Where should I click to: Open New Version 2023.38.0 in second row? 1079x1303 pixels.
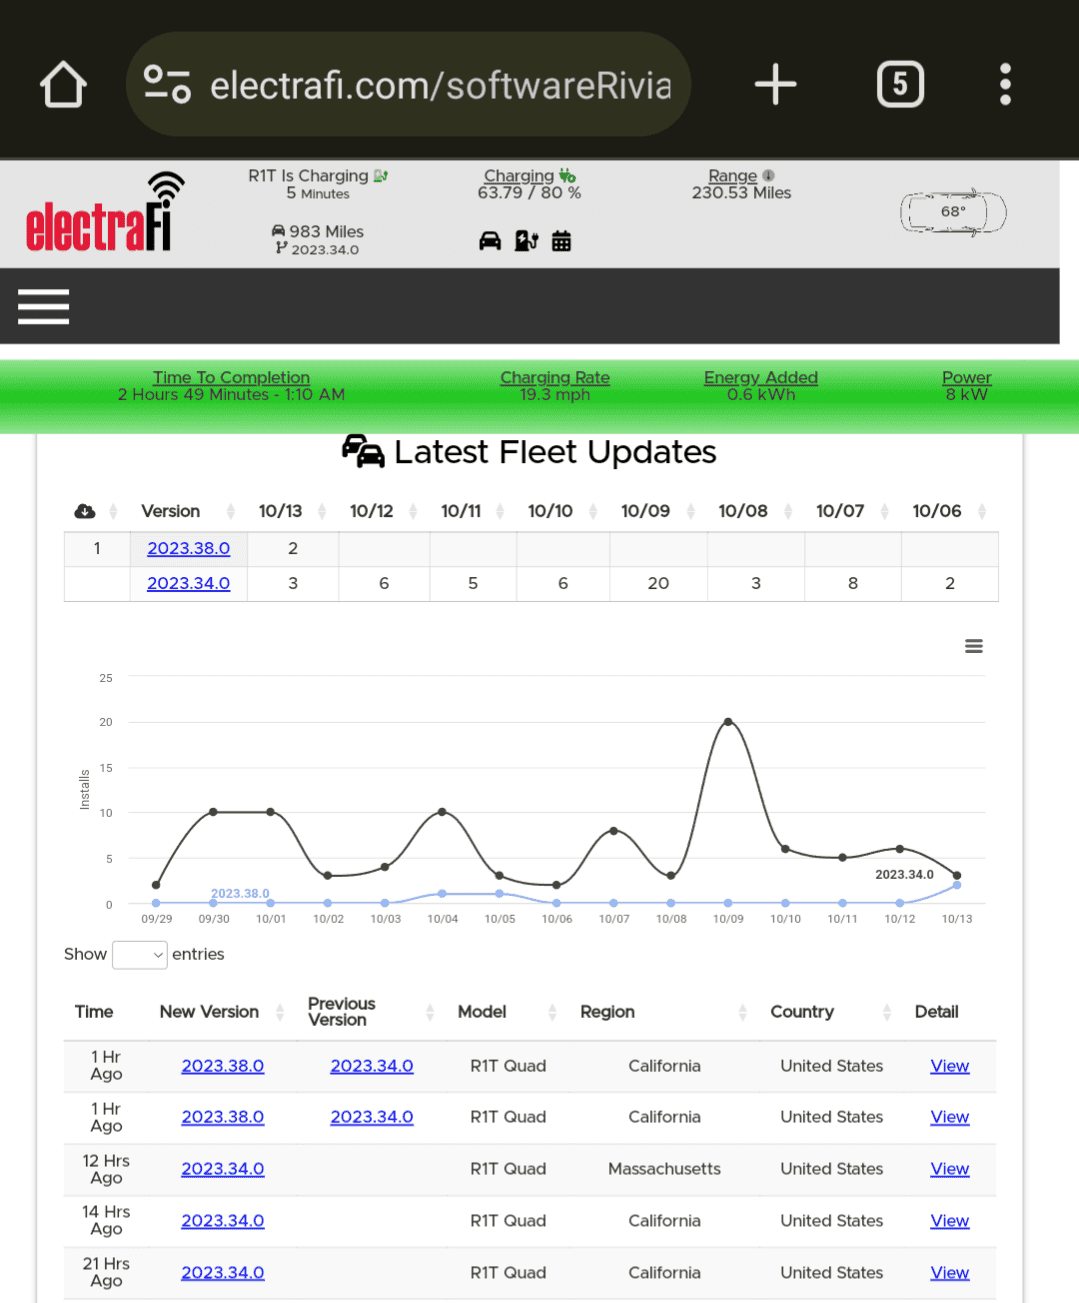[x=222, y=1117]
